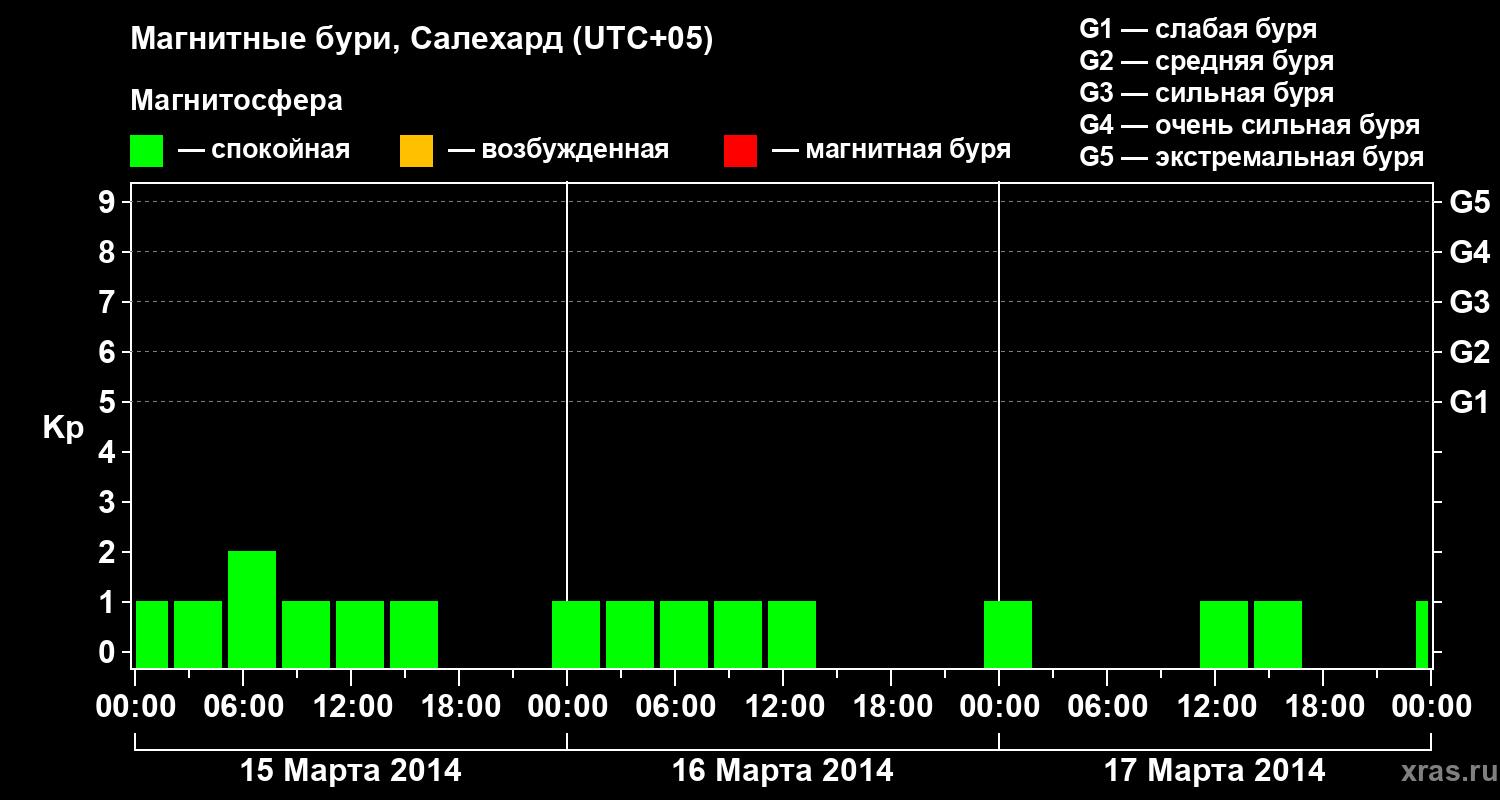Click 'G1 — слабая буря' legend line
The height and width of the screenshot is (800, 1500).
pyautogui.click(x=1198, y=29)
